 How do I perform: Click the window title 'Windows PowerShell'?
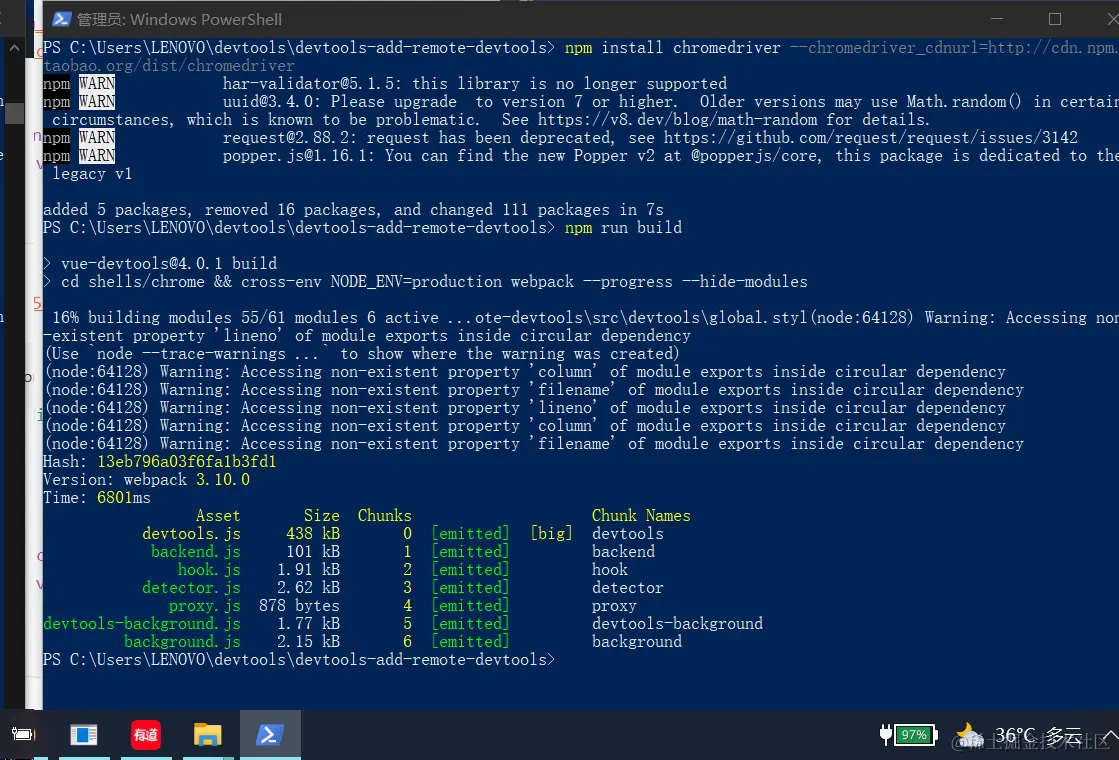[x=206, y=19]
